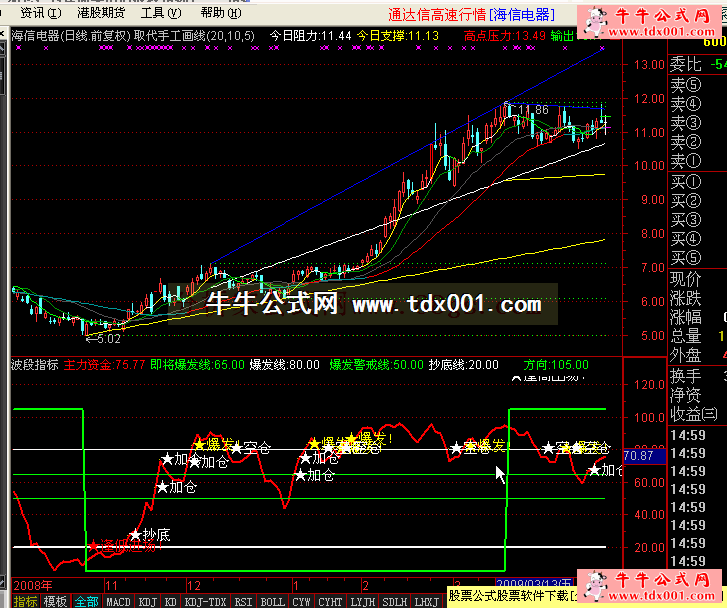This screenshot has width=727, height=608.
Task: Click the 牛牛公式网 banner beside 通达信高速行情
Action: pyautogui.click(x=649, y=22)
